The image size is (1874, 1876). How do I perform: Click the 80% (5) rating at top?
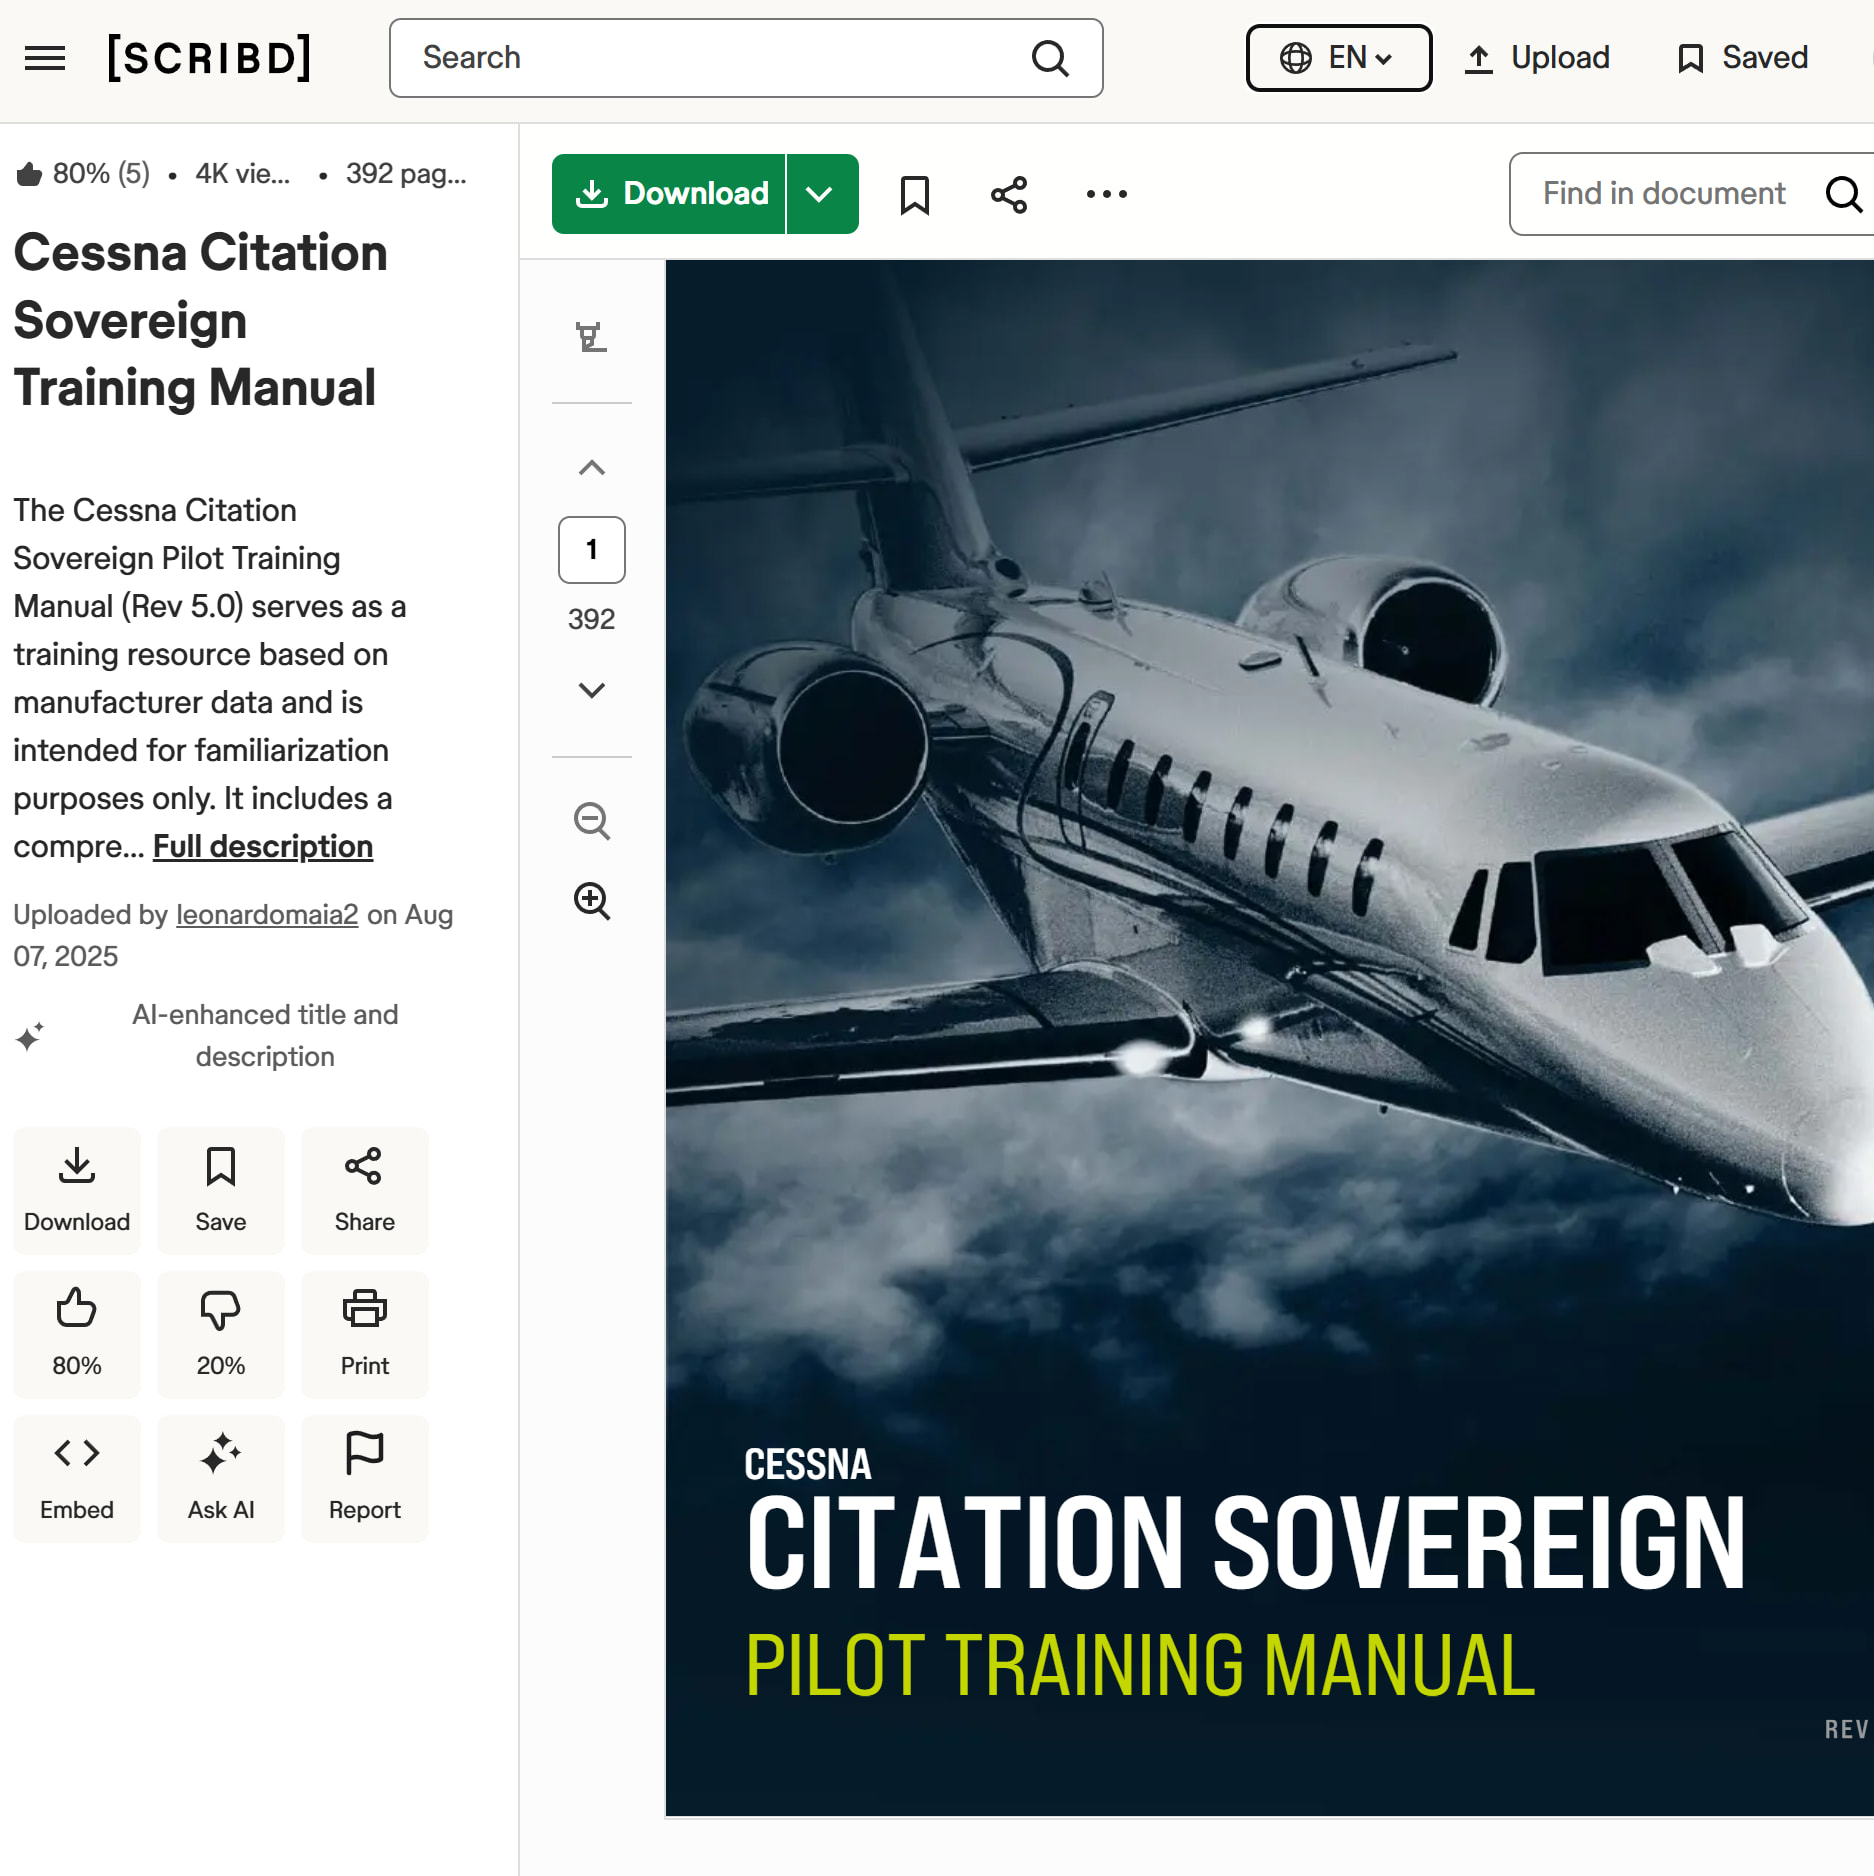click(x=83, y=174)
